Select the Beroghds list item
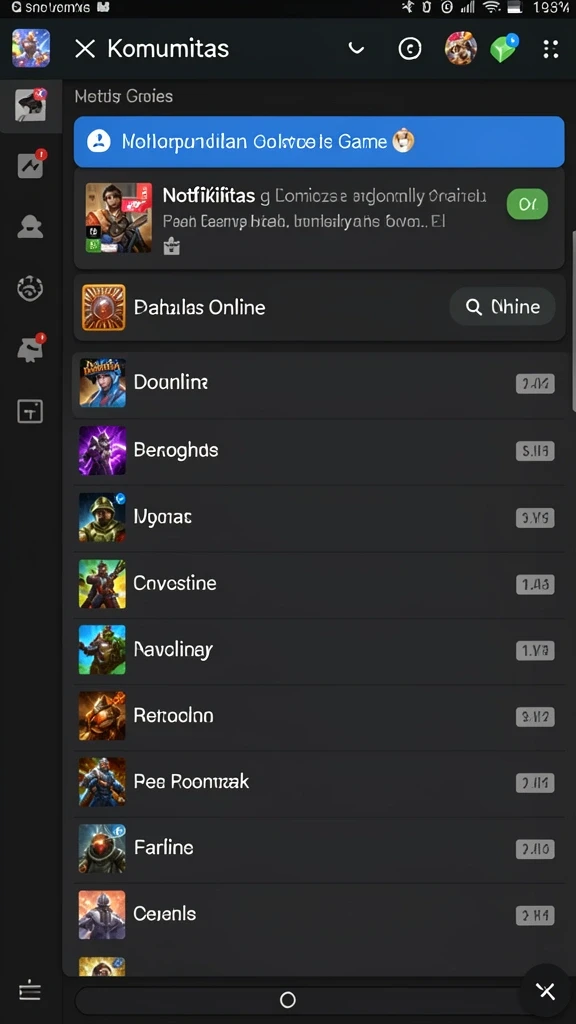 (x=319, y=450)
